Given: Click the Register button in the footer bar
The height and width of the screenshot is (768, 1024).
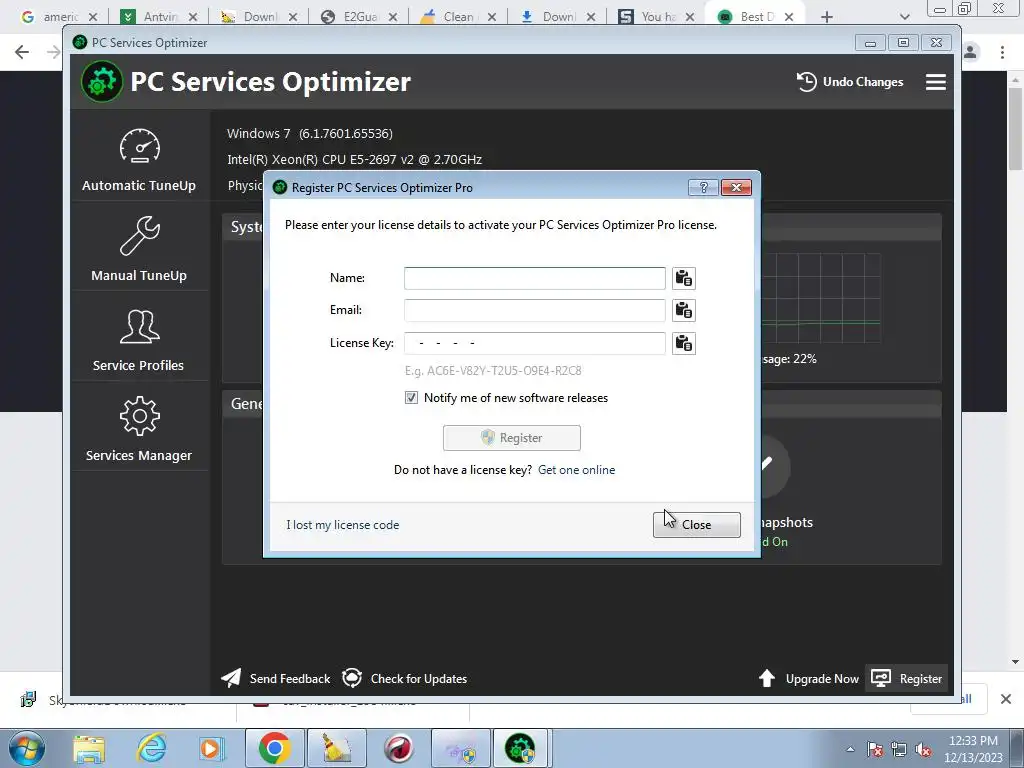Looking at the screenshot, I should (x=906, y=679).
